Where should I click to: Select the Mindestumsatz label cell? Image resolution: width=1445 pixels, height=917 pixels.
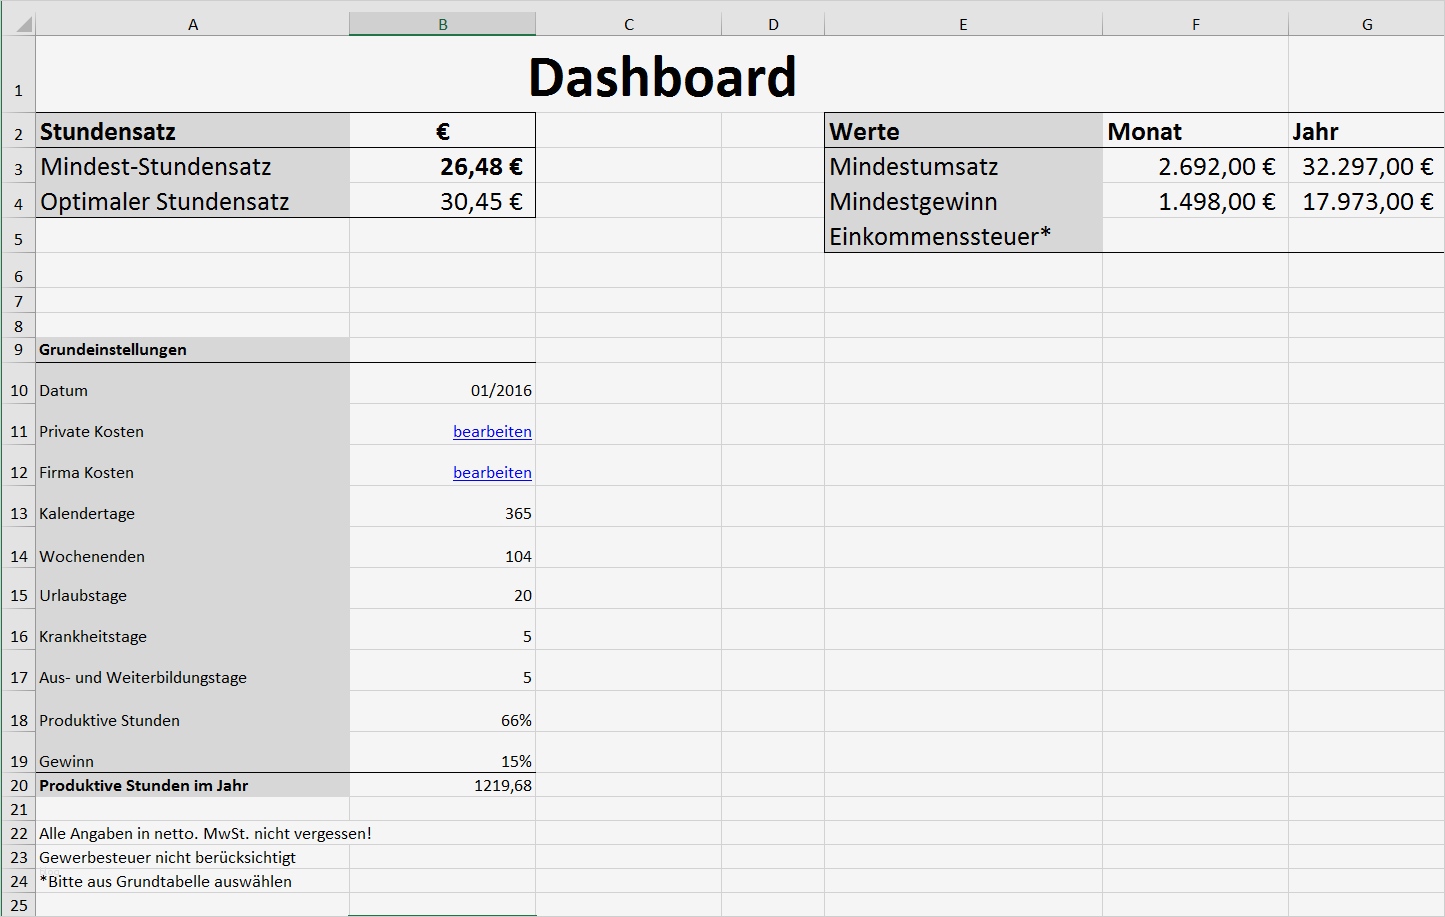[x=963, y=166]
